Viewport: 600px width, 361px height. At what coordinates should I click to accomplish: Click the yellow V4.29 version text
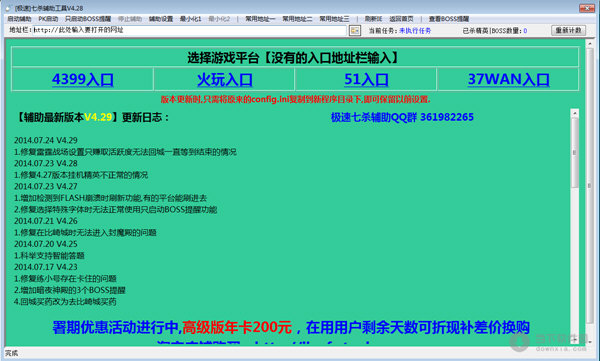coord(98,117)
